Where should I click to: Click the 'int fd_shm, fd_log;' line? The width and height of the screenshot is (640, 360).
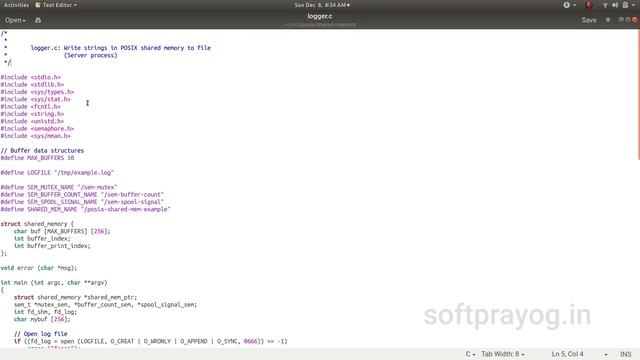pos(45,312)
